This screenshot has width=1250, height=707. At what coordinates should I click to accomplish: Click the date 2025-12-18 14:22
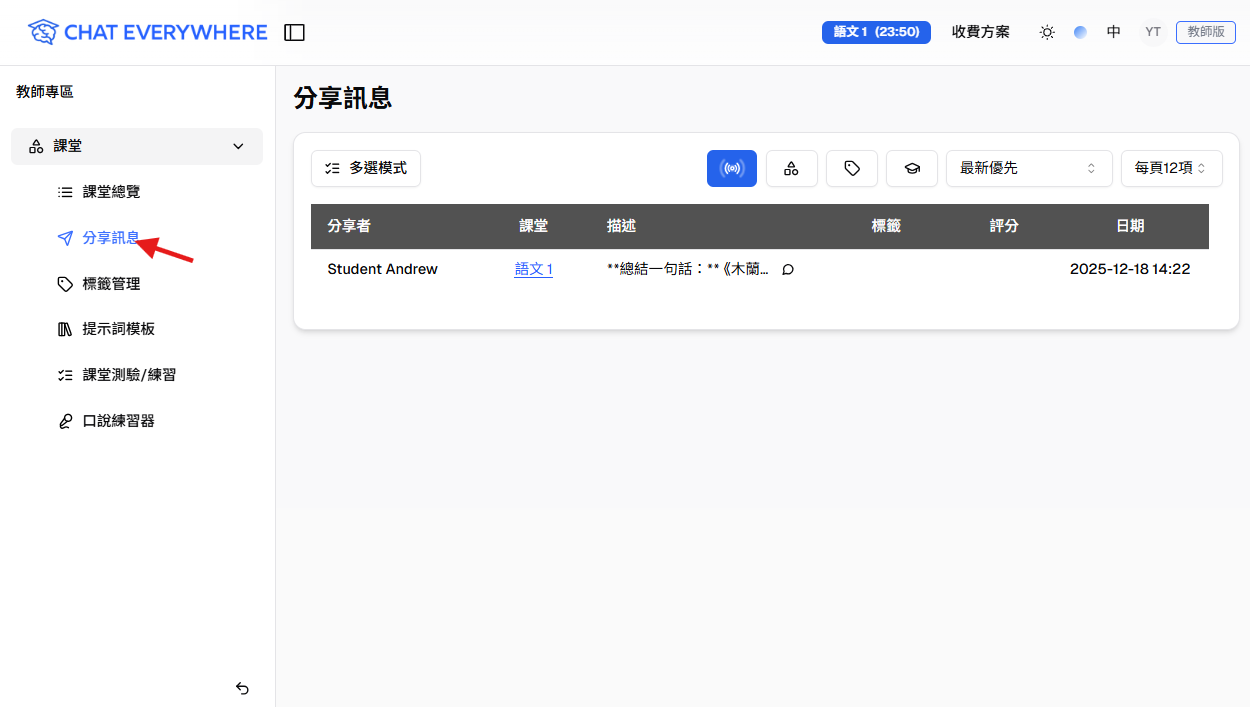[x=1130, y=269]
